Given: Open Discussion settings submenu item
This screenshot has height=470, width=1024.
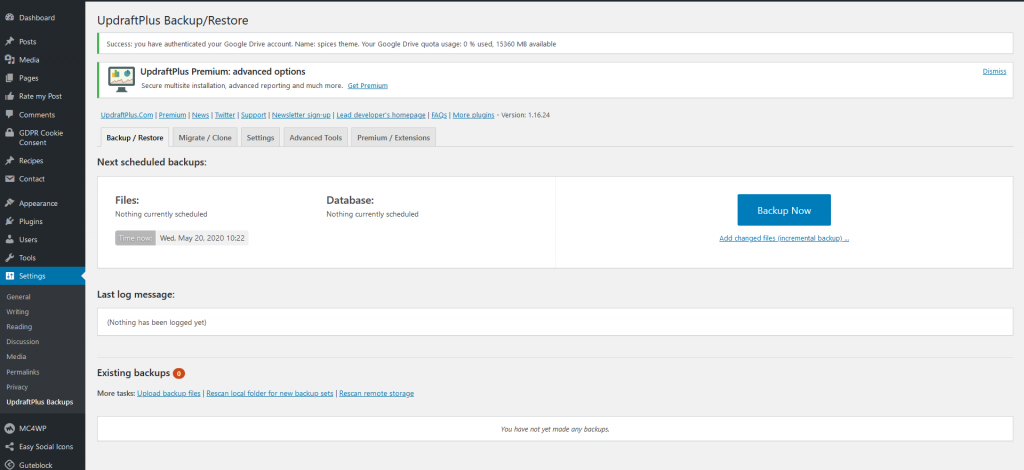Looking at the screenshot, I should point(23,342).
